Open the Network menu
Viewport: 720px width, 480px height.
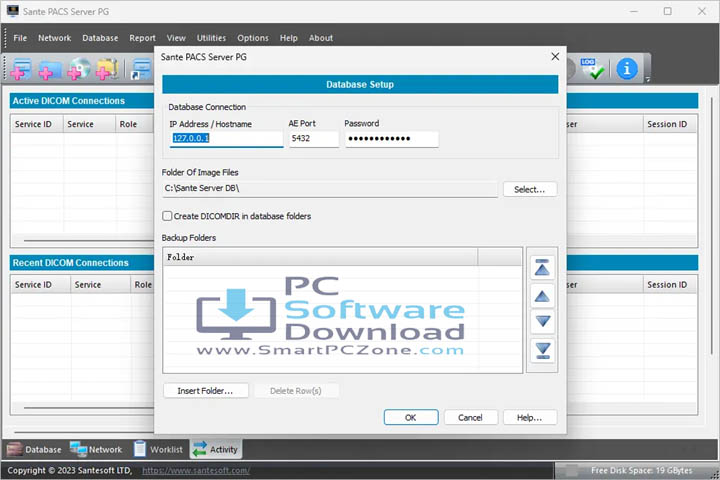coord(55,38)
